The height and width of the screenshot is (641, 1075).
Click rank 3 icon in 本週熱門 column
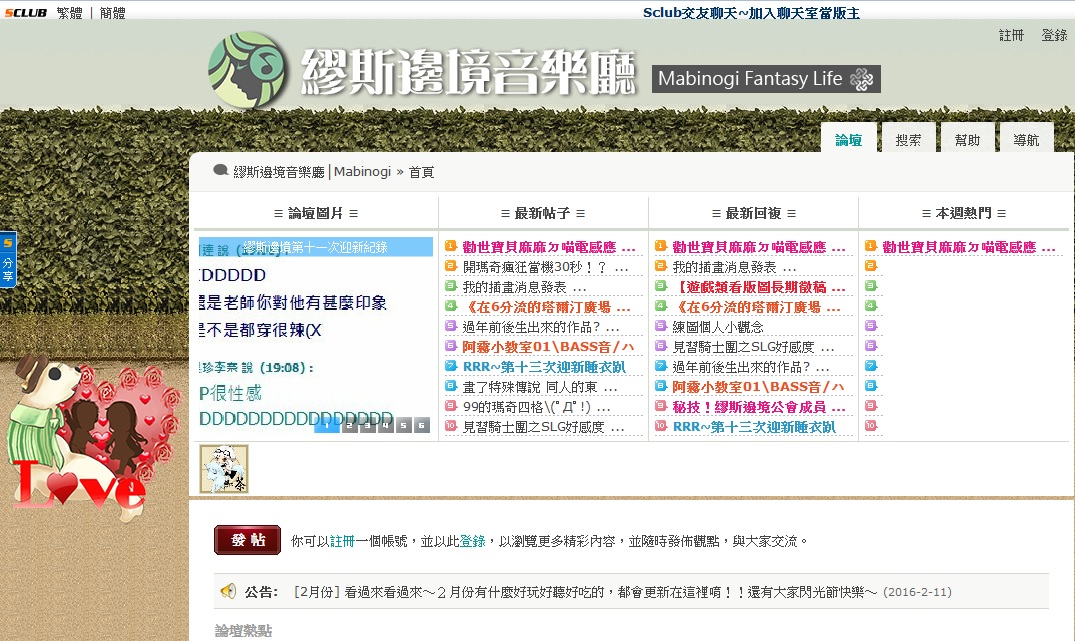871,285
